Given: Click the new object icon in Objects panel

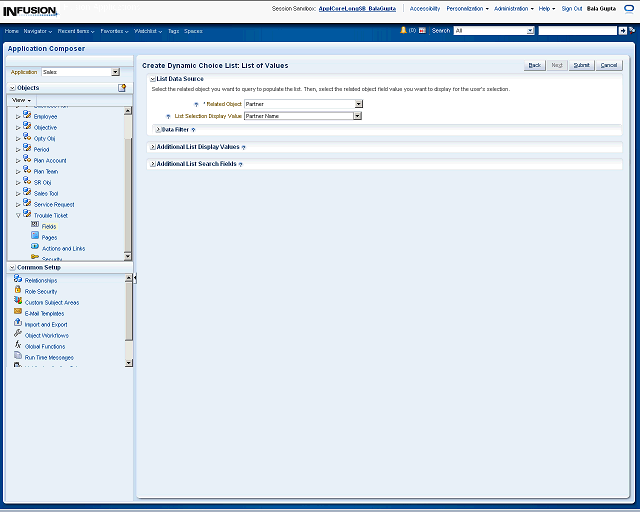Looking at the screenshot, I should pyautogui.click(x=122, y=88).
